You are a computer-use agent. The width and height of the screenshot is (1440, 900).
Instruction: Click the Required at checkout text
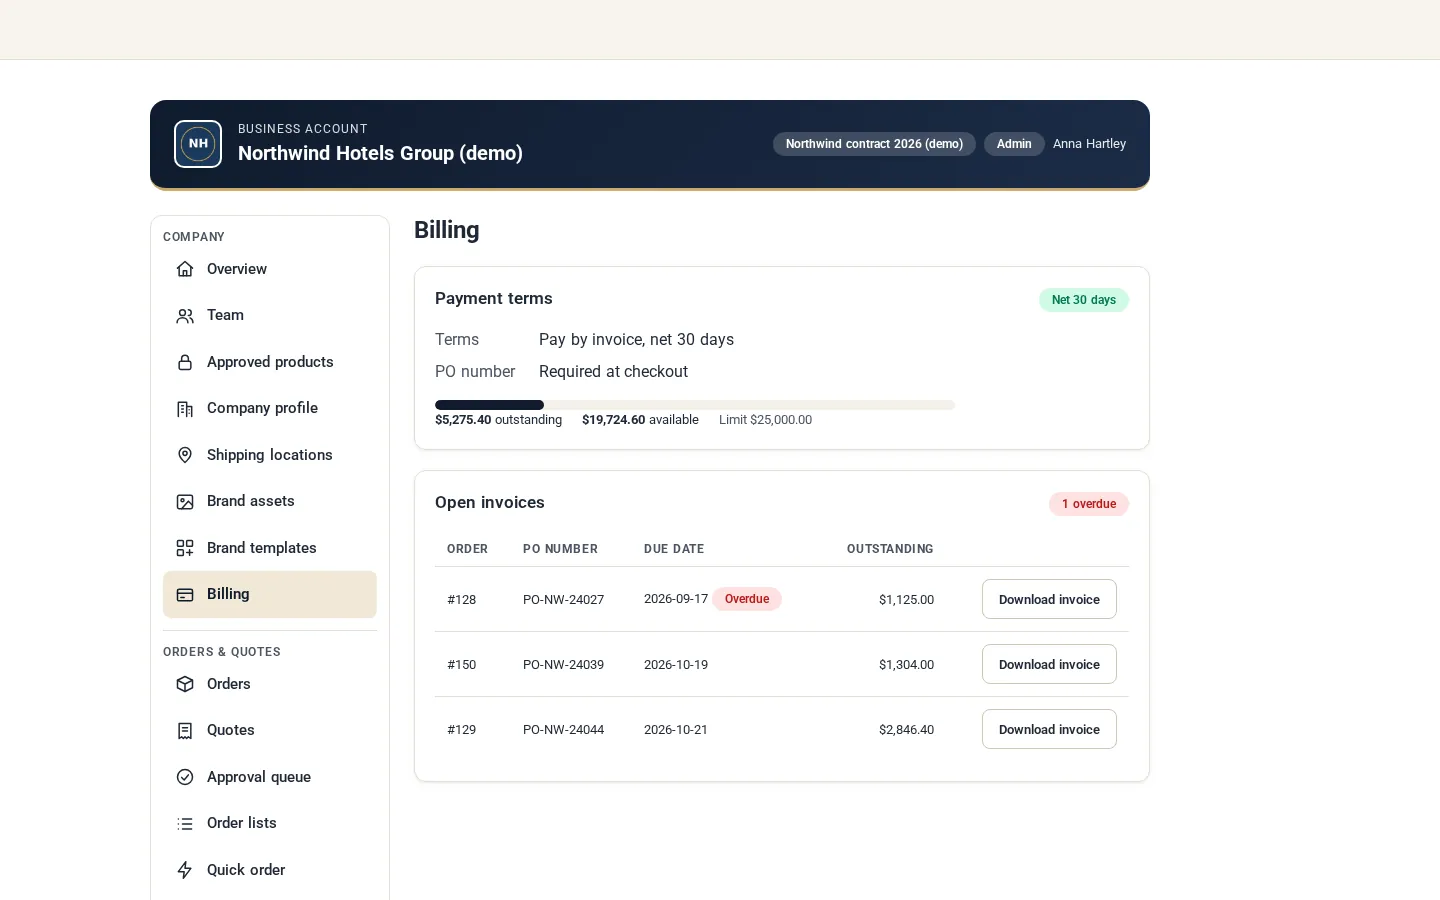point(613,372)
